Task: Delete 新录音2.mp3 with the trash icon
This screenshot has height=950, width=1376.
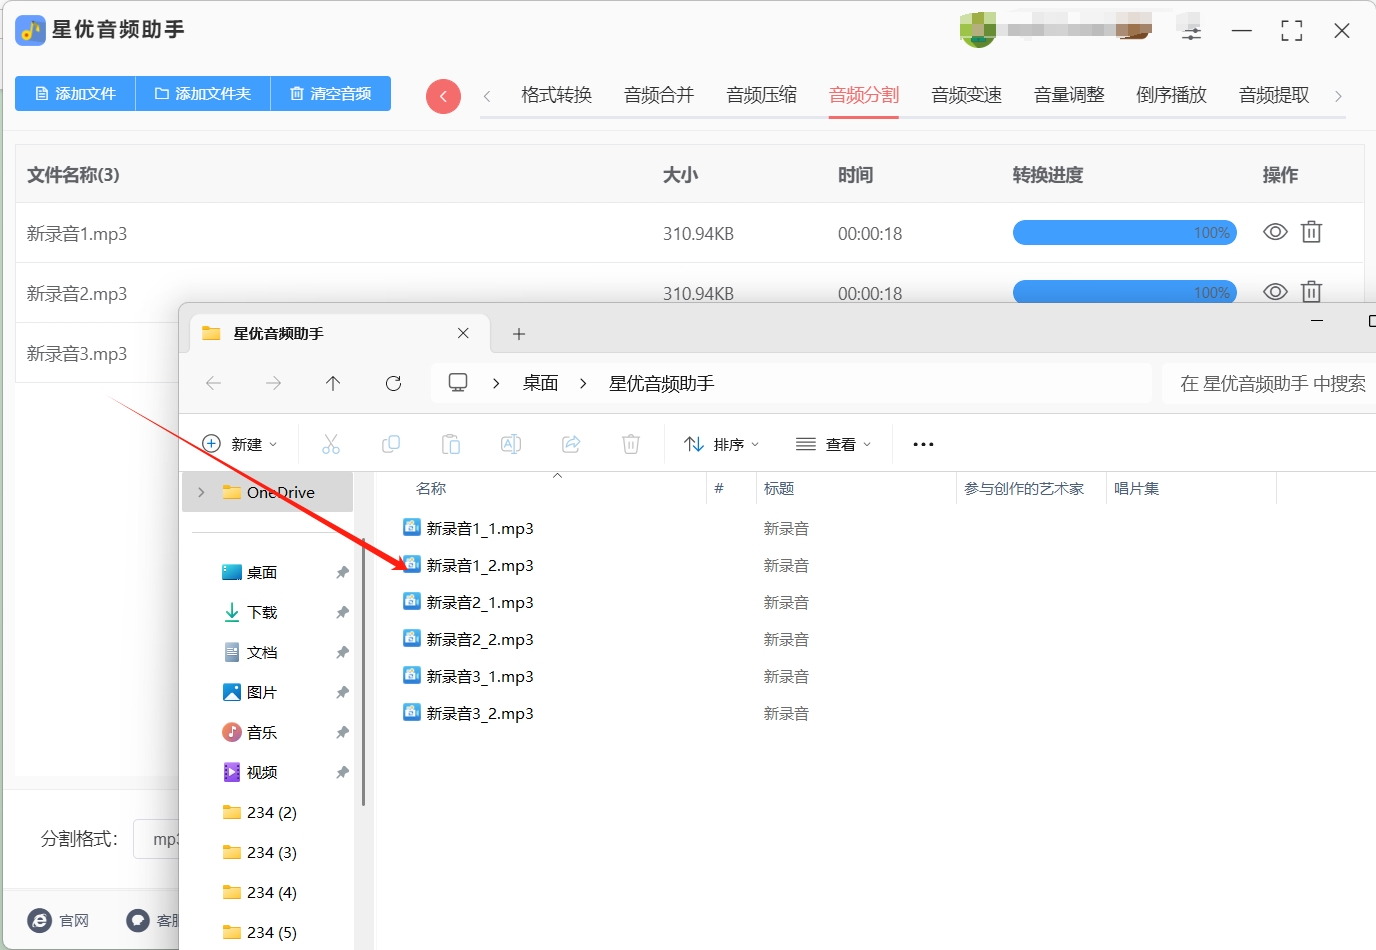Action: pos(1311,291)
